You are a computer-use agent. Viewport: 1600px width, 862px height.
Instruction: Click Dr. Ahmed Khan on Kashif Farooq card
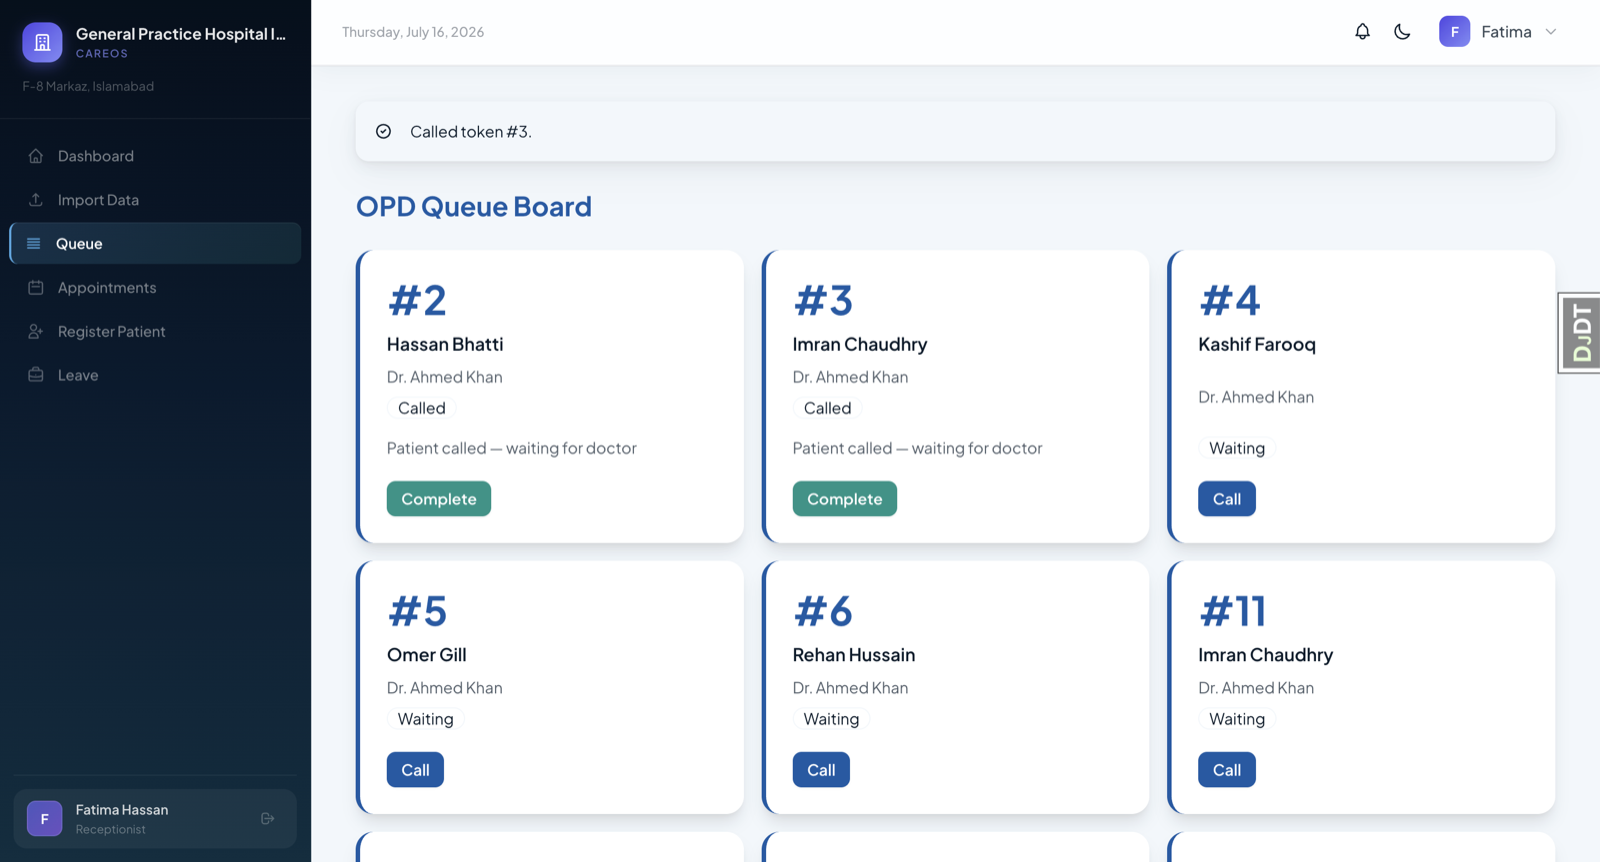[1256, 397]
